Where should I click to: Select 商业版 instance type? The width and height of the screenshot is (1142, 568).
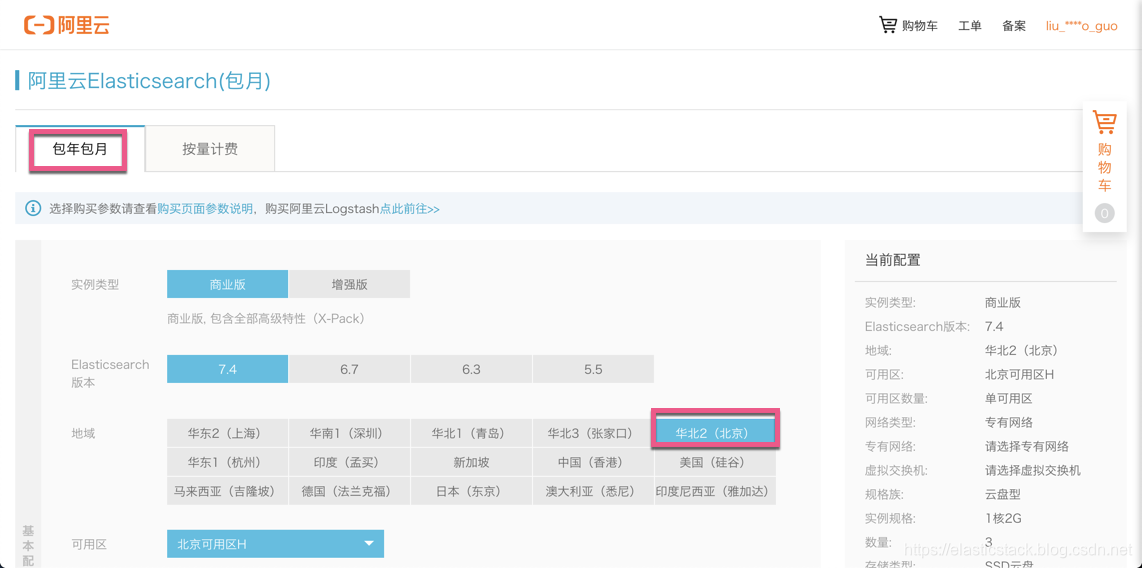click(x=227, y=285)
